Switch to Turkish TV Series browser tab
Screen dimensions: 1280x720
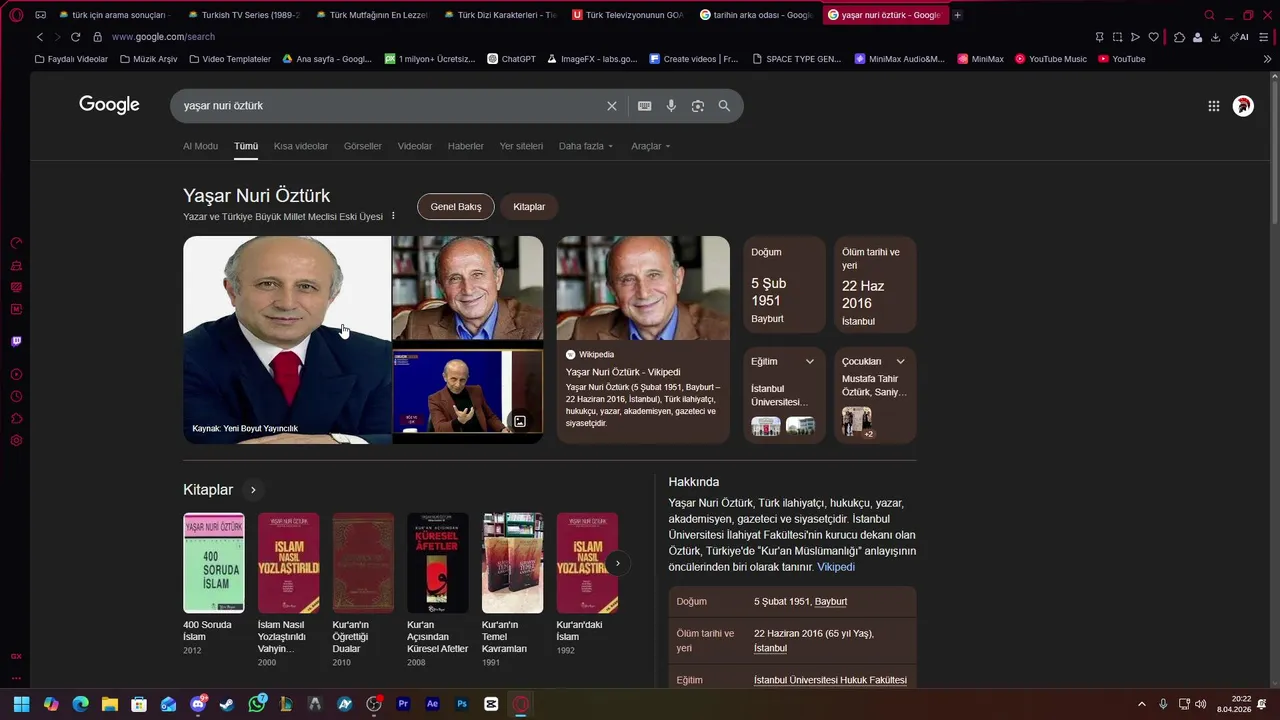[243, 15]
